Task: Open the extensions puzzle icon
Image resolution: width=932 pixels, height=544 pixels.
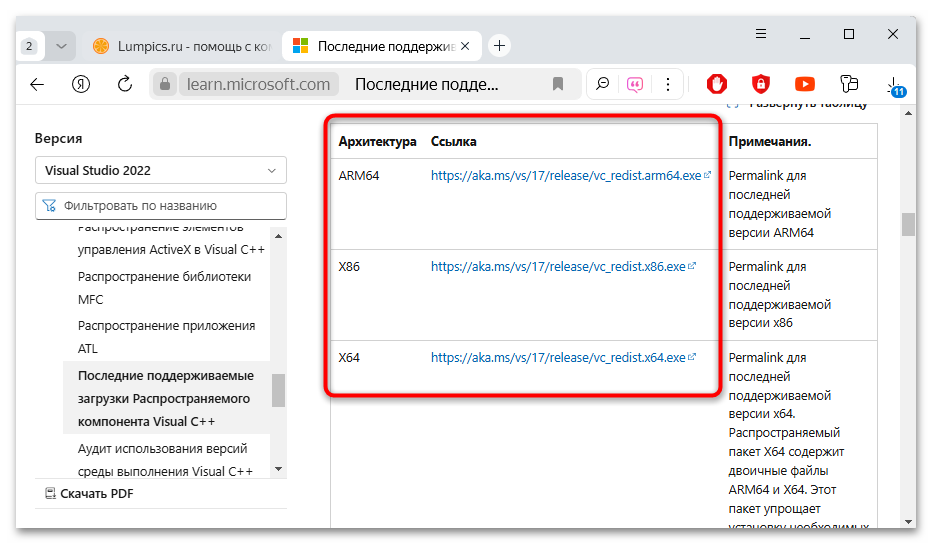Action: 849,84
